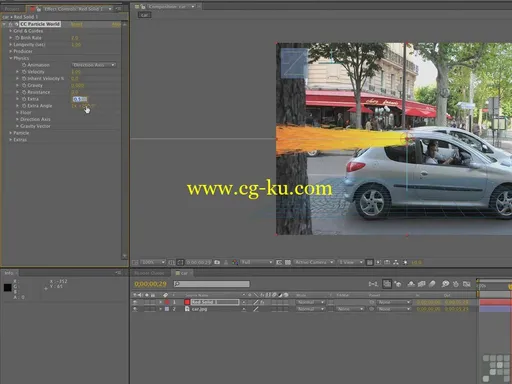Toggle transparency grid in viewer

pos(288,263)
